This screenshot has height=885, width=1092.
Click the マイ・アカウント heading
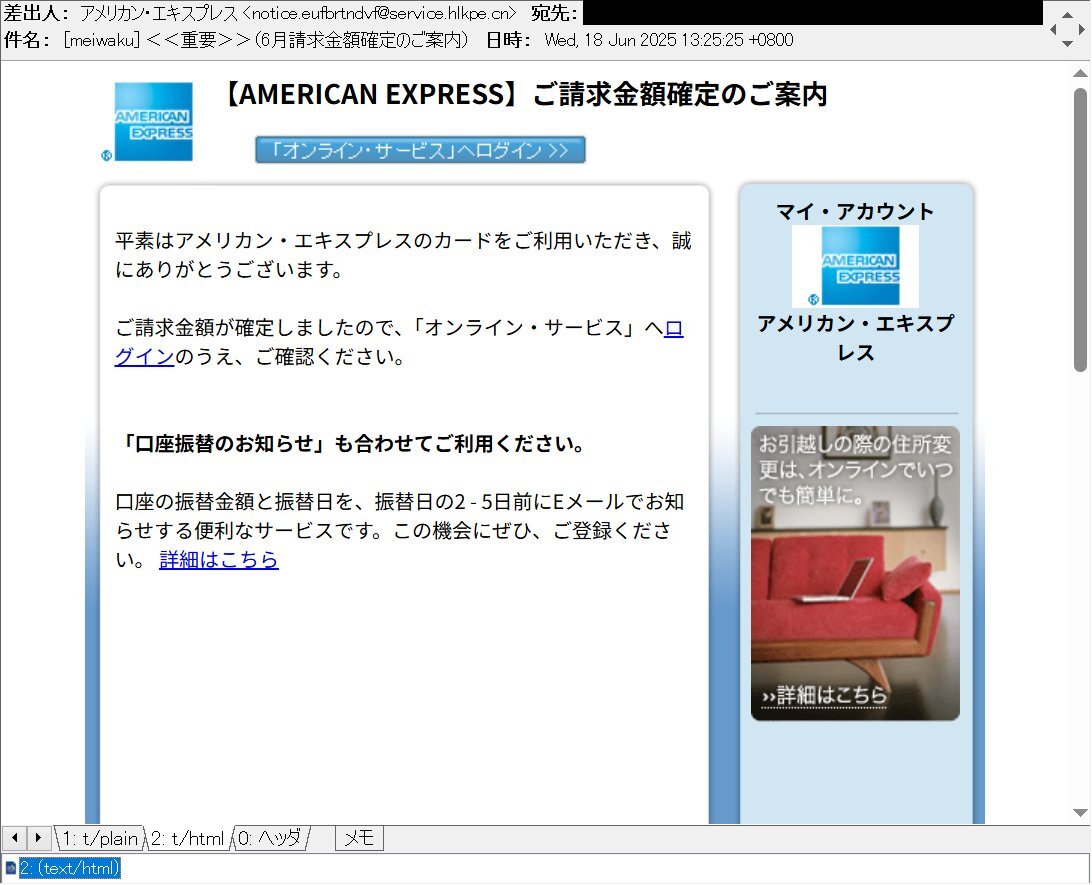coord(855,211)
